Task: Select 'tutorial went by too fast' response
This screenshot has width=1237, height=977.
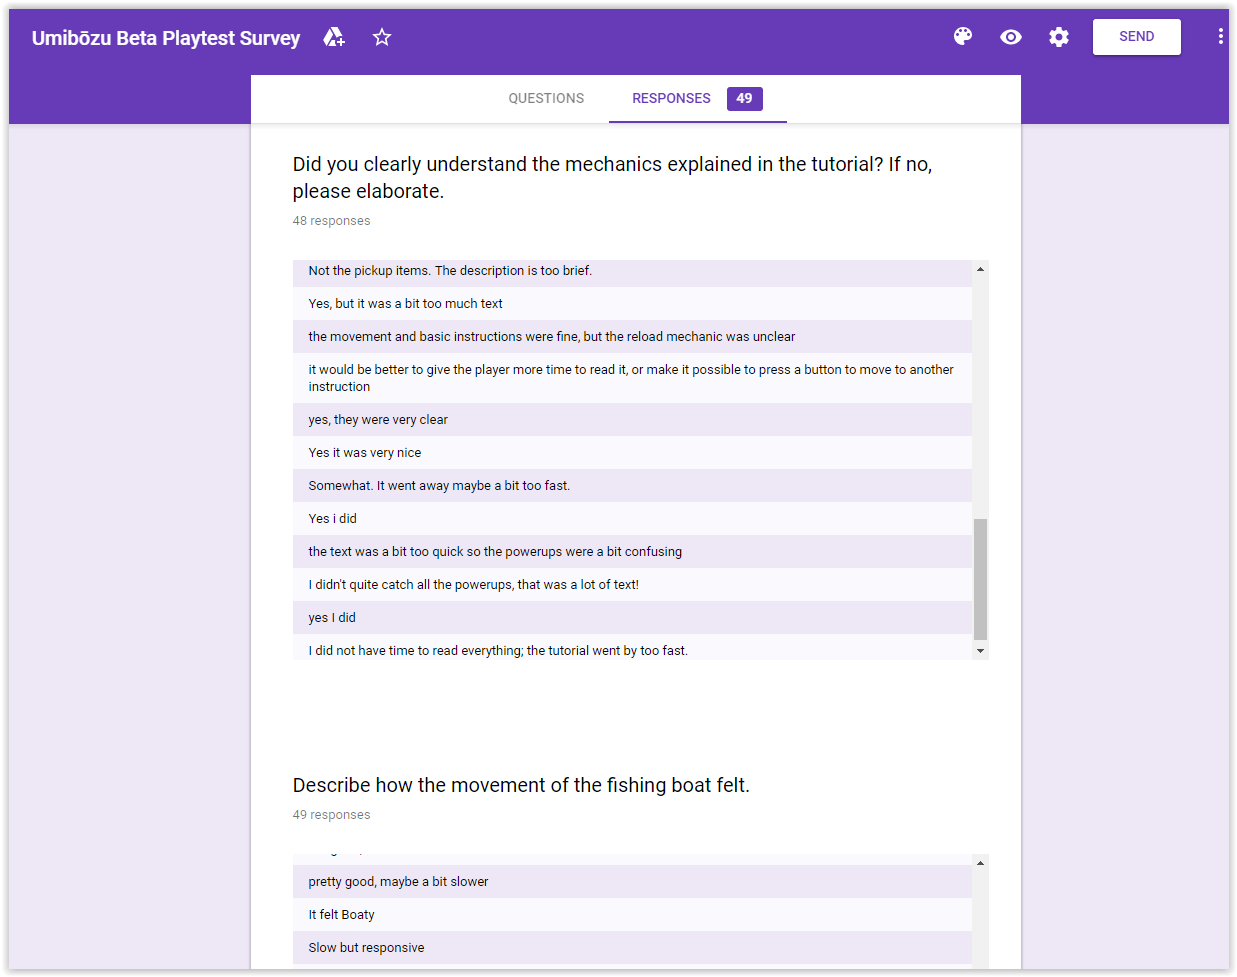Action: pyautogui.click(x=632, y=648)
